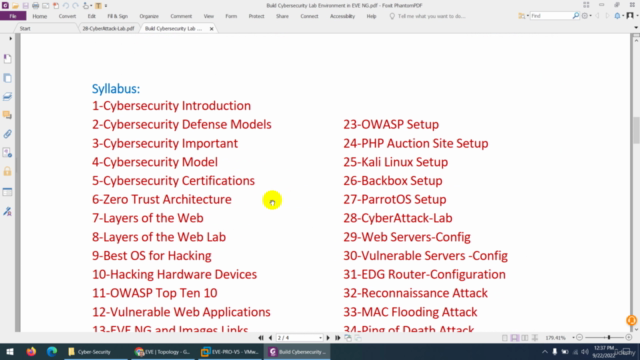Go to first page button
This screenshot has width=640, height=360.
[261, 338]
